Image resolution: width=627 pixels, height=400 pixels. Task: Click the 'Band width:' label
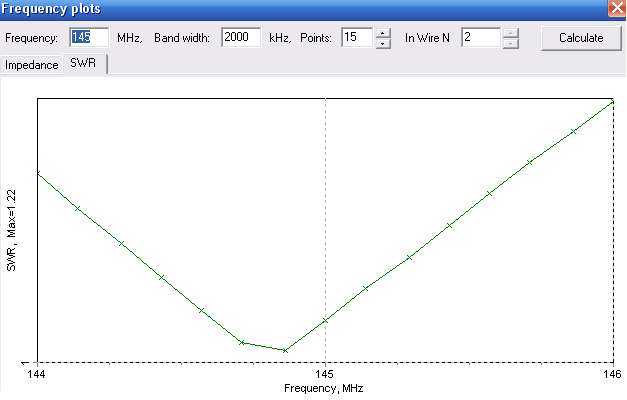tap(182, 38)
